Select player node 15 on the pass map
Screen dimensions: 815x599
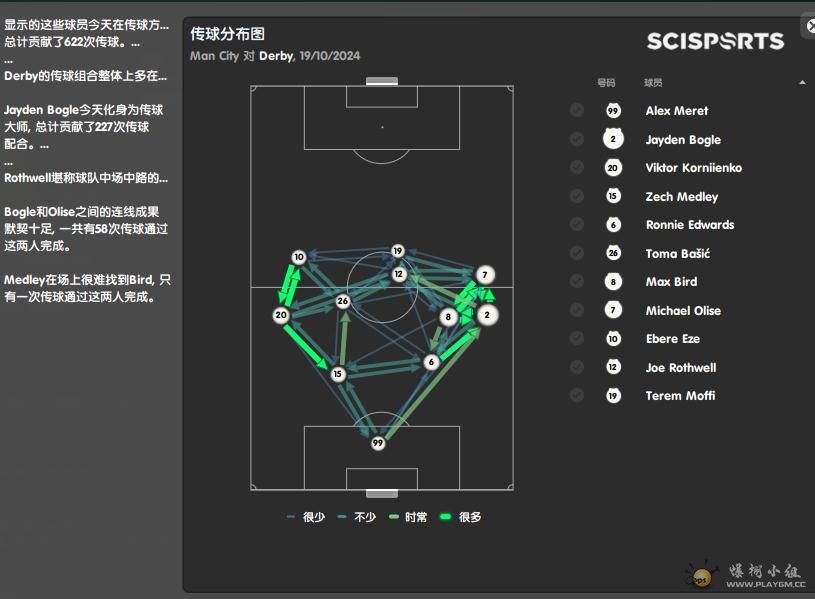(338, 374)
